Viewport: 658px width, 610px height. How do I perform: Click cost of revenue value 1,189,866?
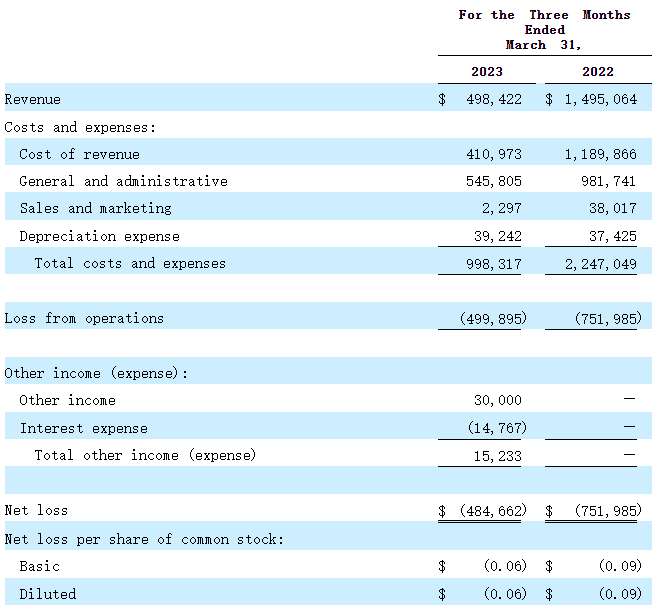[601, 154]
